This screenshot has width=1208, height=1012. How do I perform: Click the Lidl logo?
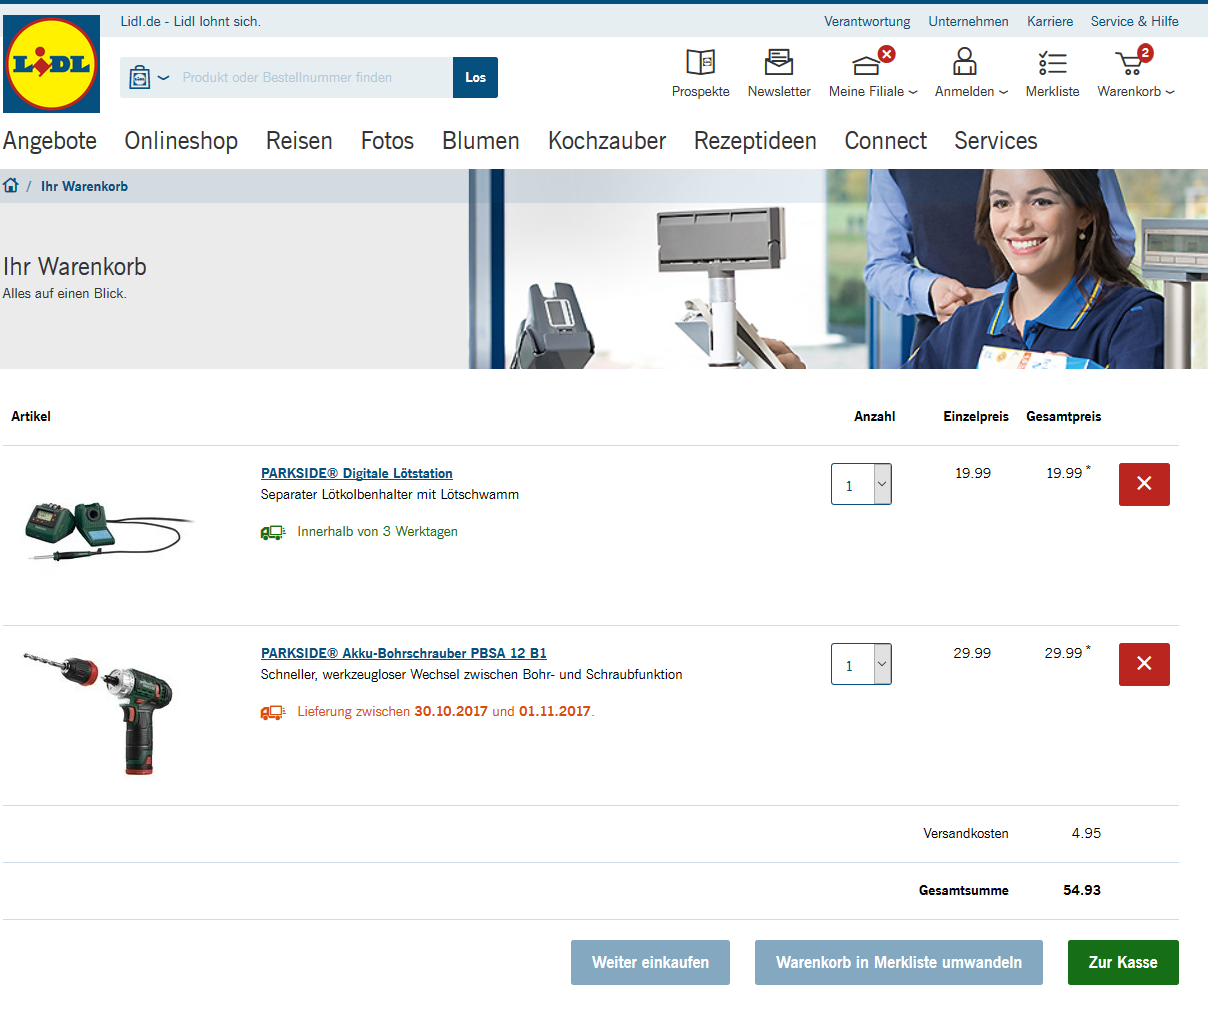pos(52,64)
